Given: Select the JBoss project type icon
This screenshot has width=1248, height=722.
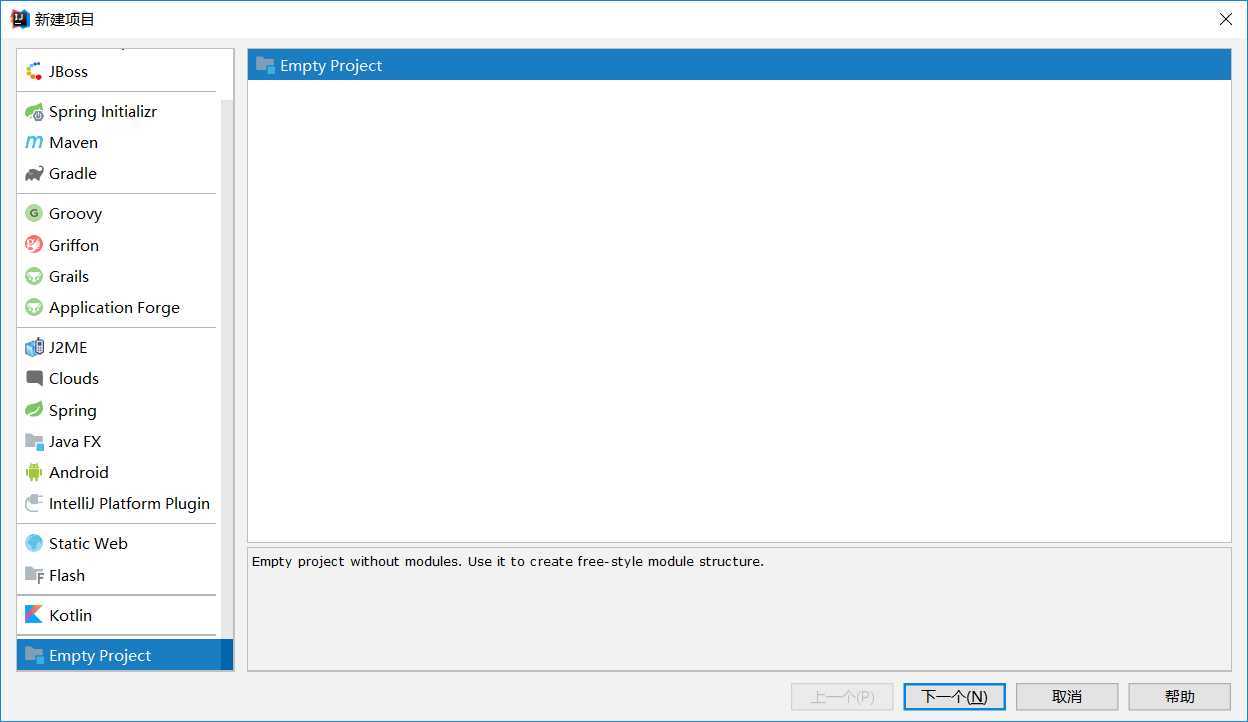Looking at the screenshot, I should [x=34, y=71].
